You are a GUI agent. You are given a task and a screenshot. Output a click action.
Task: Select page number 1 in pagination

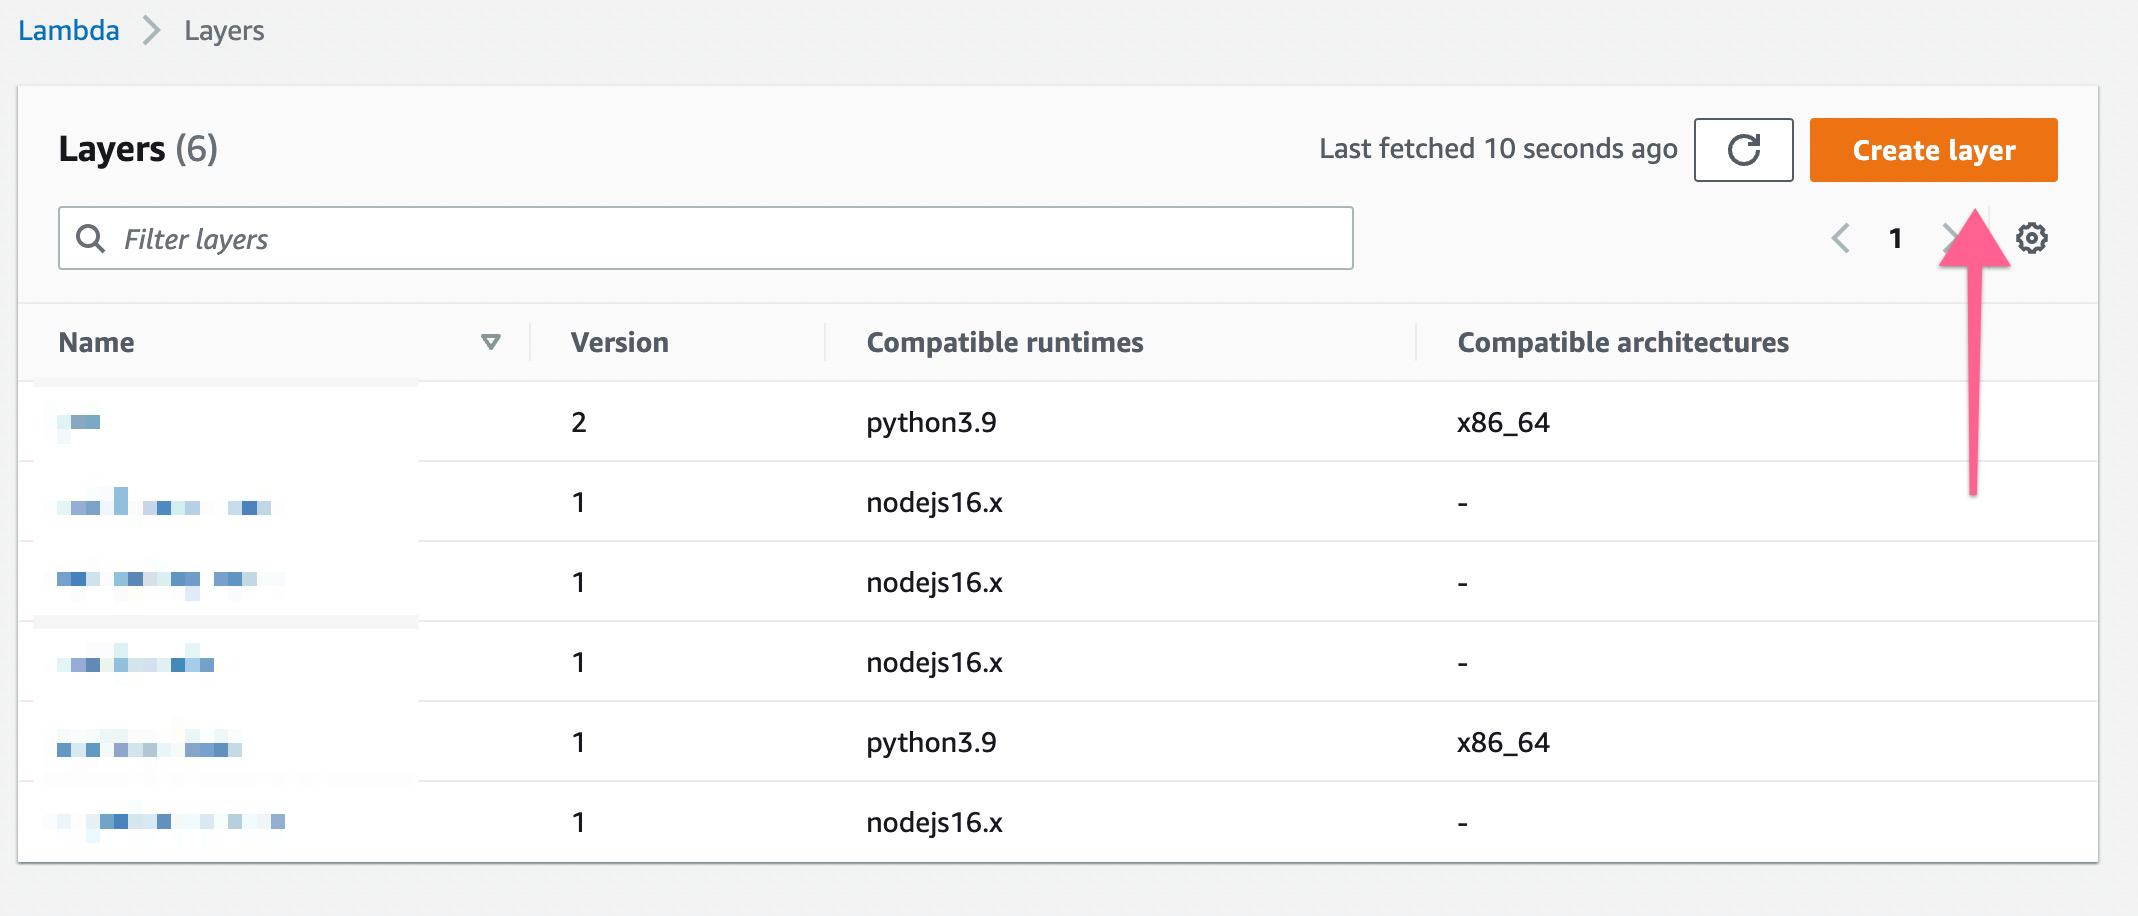coord(1895,238)
